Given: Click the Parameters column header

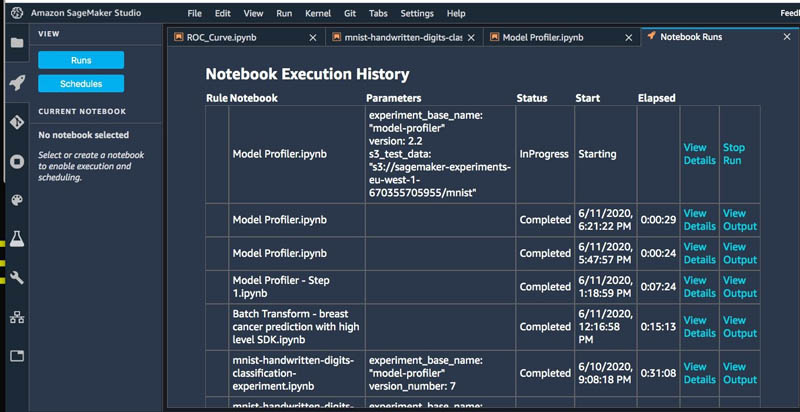Looking at the screenshot, I should [x=394, y=98].
